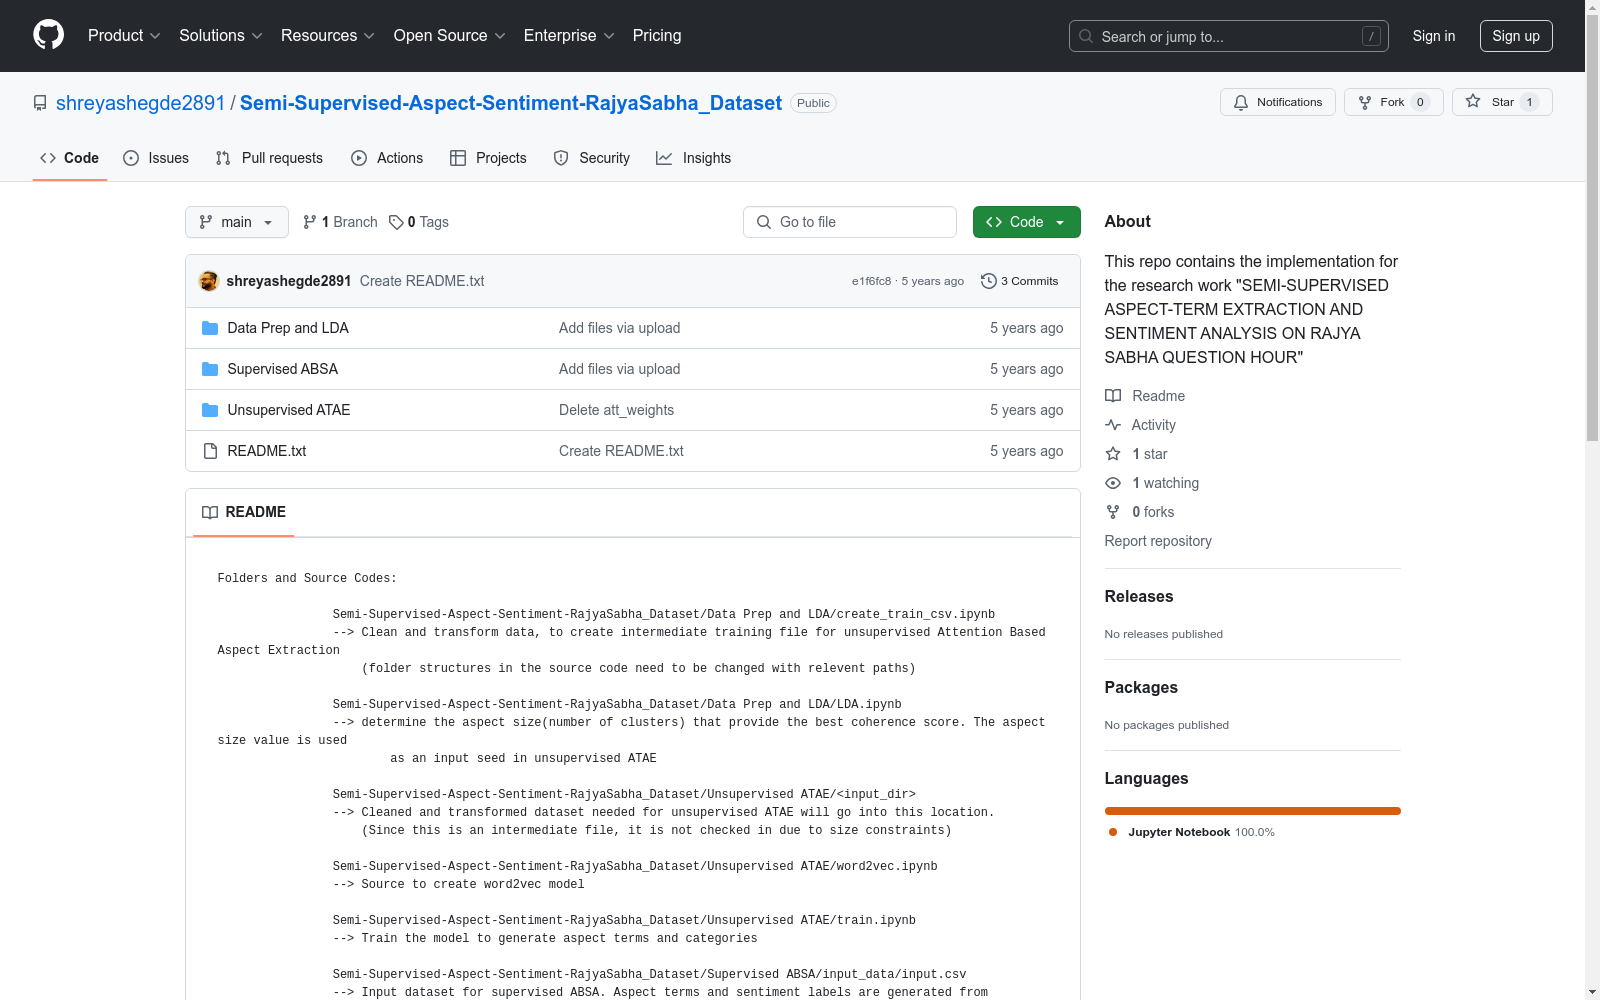Open the Readme link in About sidebar
Image resolution: width=1600 pixels, height=1000 pixels.
[1145, 396]
